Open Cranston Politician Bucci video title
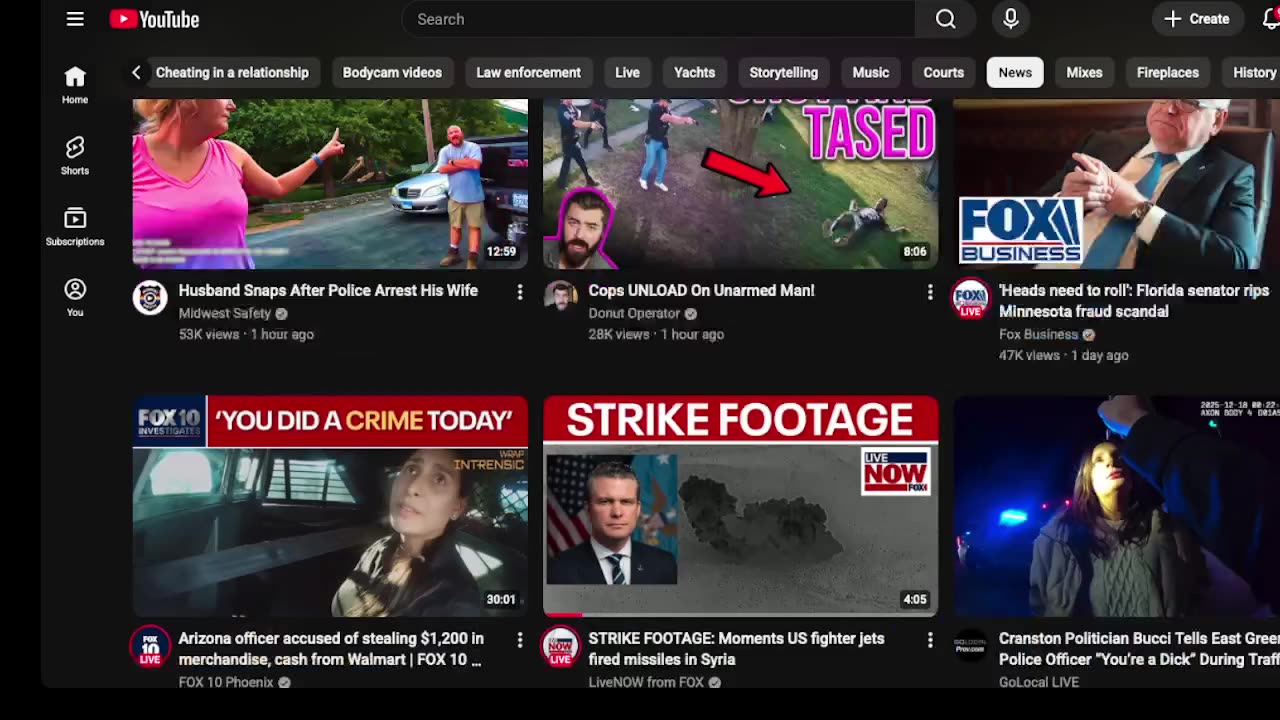Image resolution: width=1280 pixels, height=720 pixels. click(1139, 649)
